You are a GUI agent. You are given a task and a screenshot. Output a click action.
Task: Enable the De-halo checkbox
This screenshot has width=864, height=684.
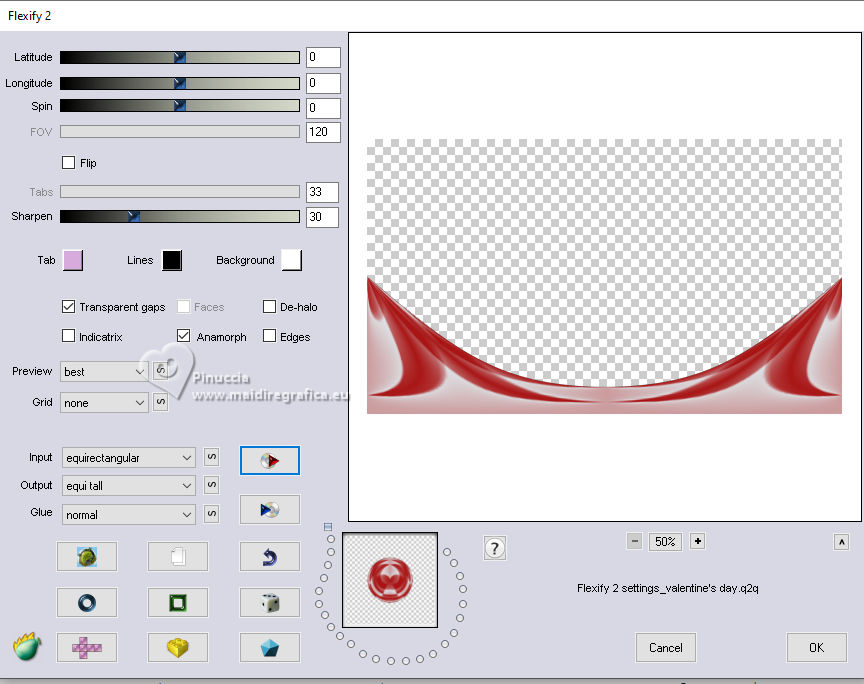pos(269,306)
